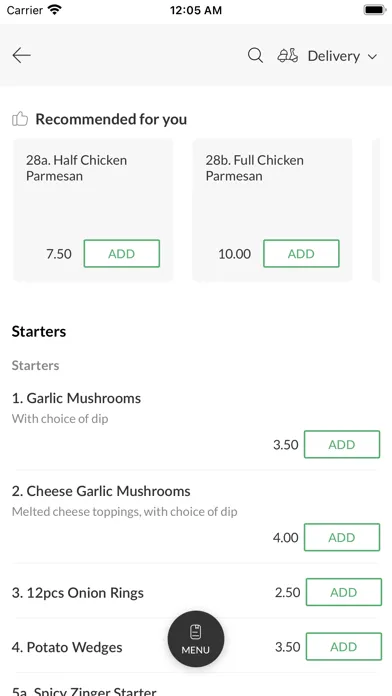Open the Delivery order type selector
This screenshot has width=392, height=696.
328,56
